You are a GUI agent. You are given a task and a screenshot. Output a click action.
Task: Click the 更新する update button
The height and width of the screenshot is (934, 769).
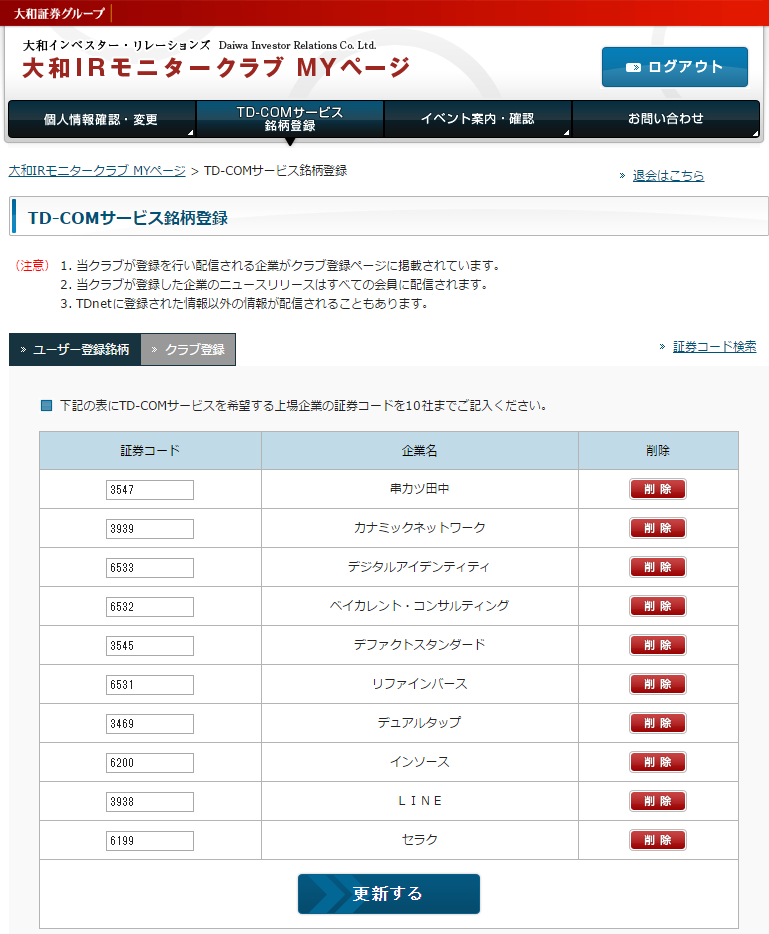(x=388, y=893)
